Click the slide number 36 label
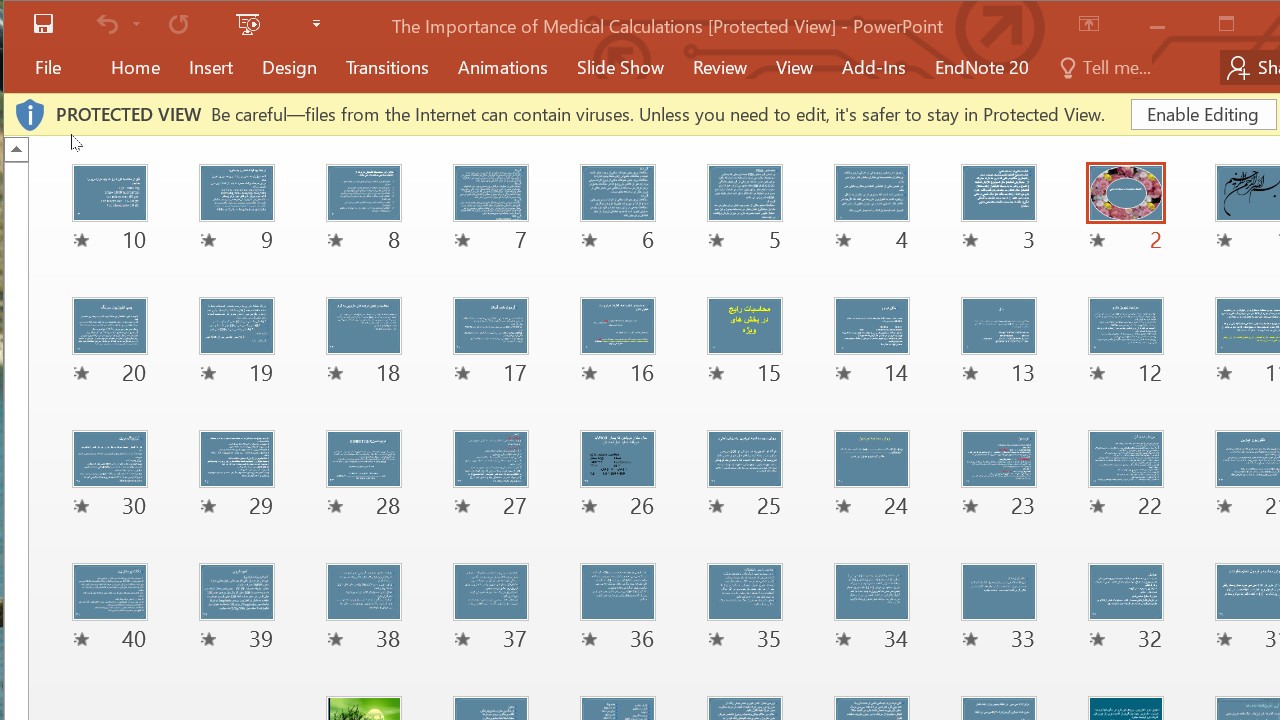 [641, 639]
